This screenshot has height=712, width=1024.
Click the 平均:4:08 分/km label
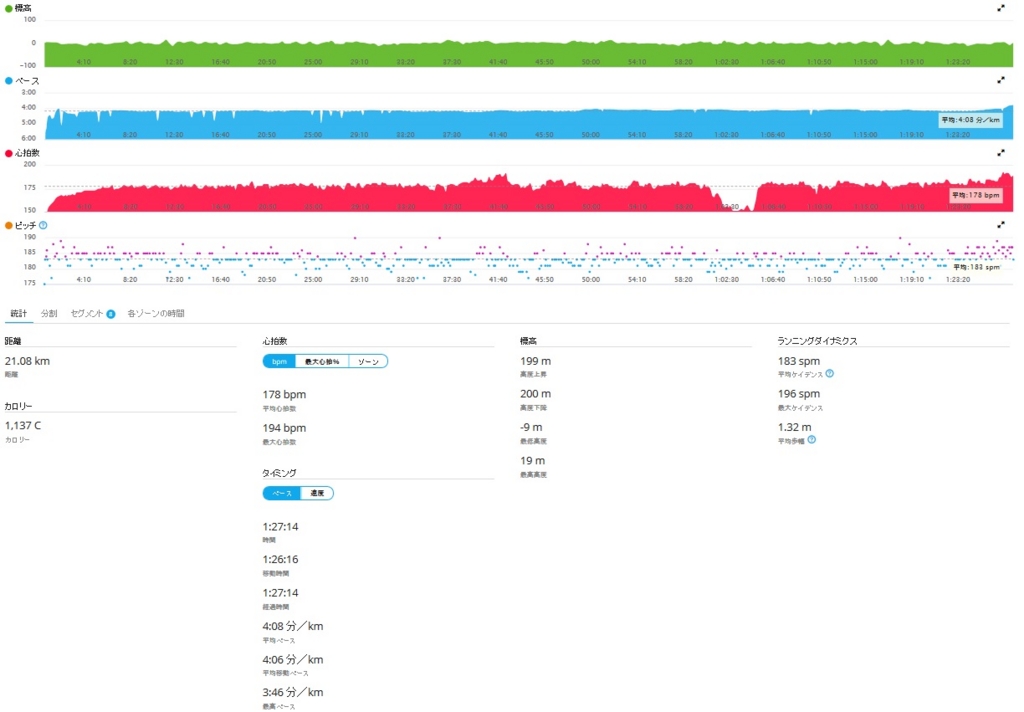coord(970,120)
